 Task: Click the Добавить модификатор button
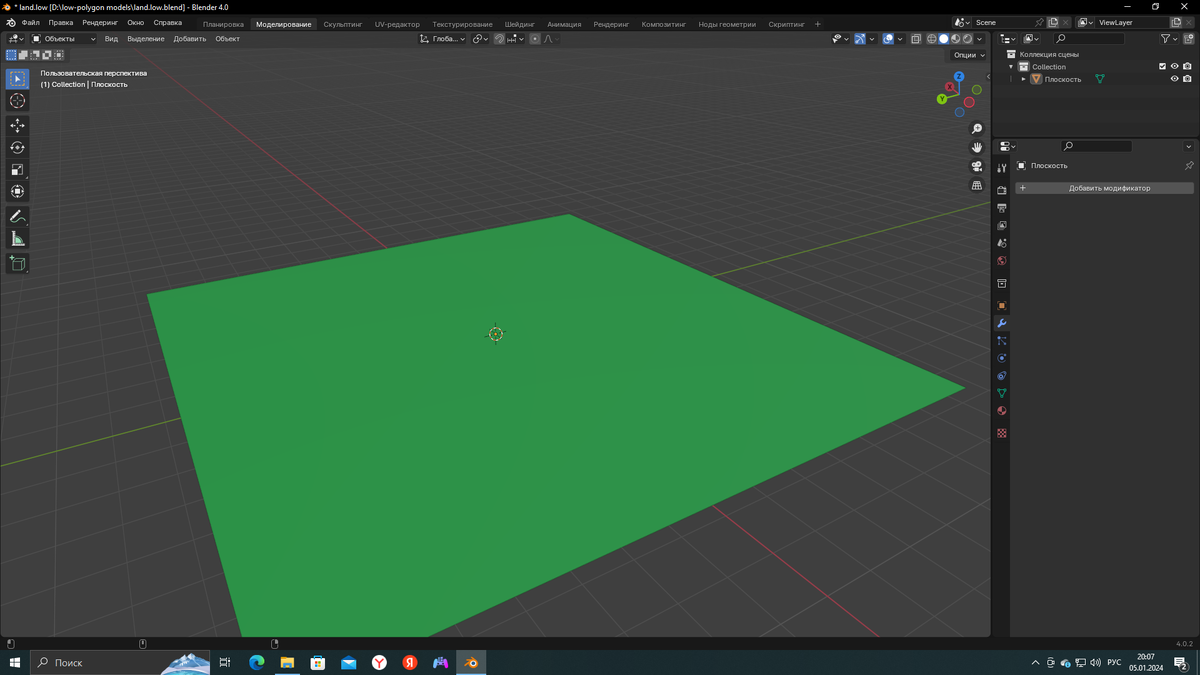tap(1105, 188)
